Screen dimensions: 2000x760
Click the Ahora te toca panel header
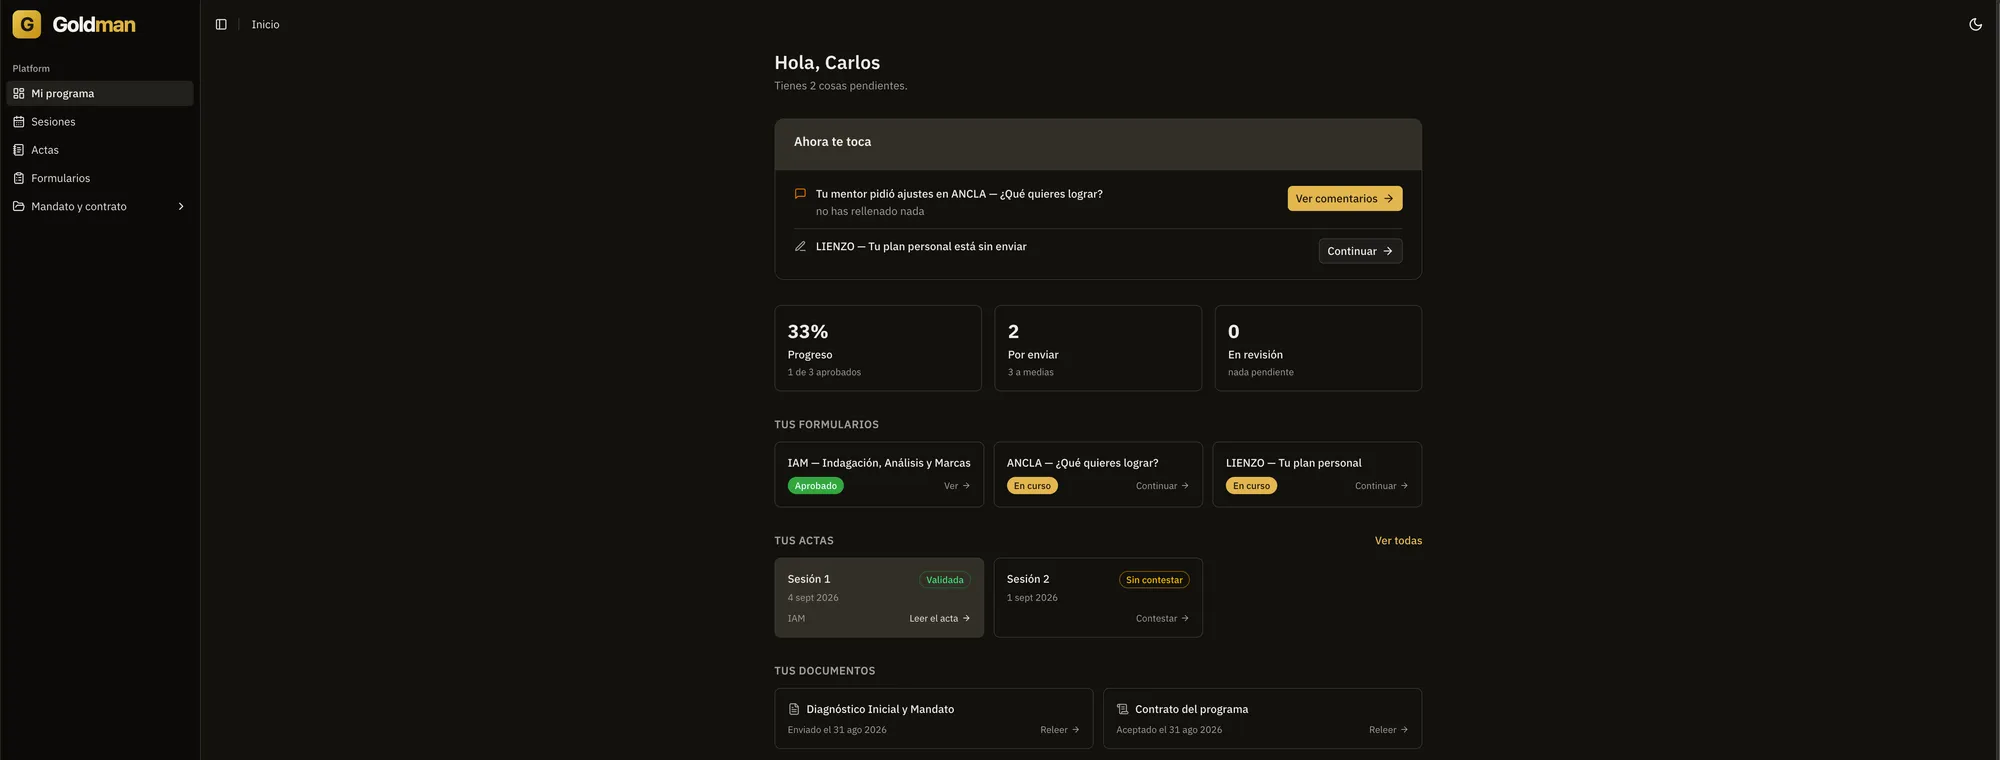(1098, 144)
